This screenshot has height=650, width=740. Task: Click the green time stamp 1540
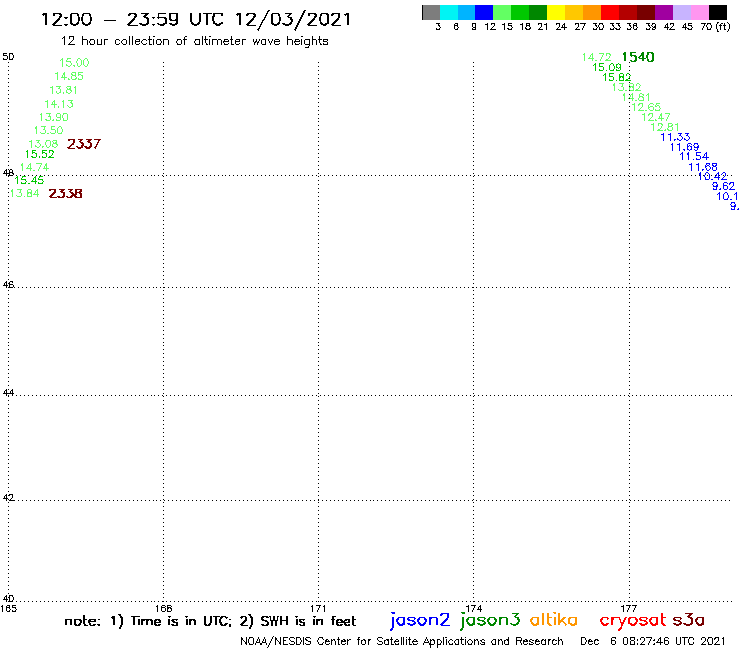click(638, 57)
